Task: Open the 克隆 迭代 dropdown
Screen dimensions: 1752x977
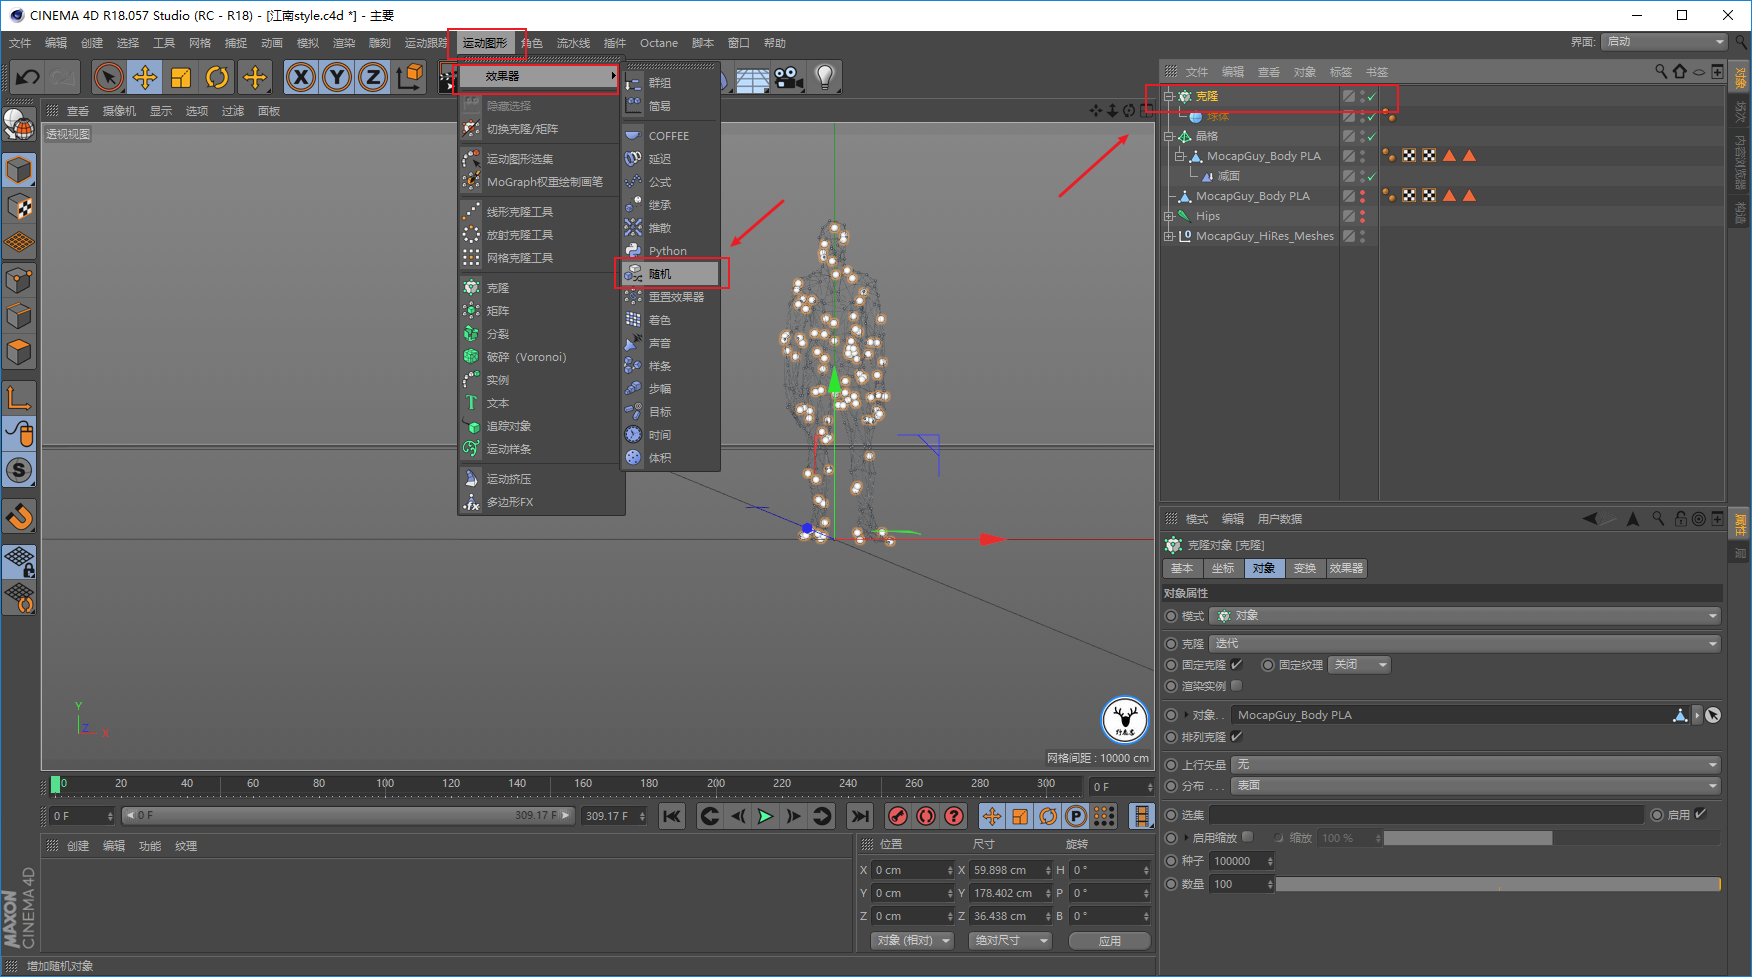Action: (x=1465, y=644)
